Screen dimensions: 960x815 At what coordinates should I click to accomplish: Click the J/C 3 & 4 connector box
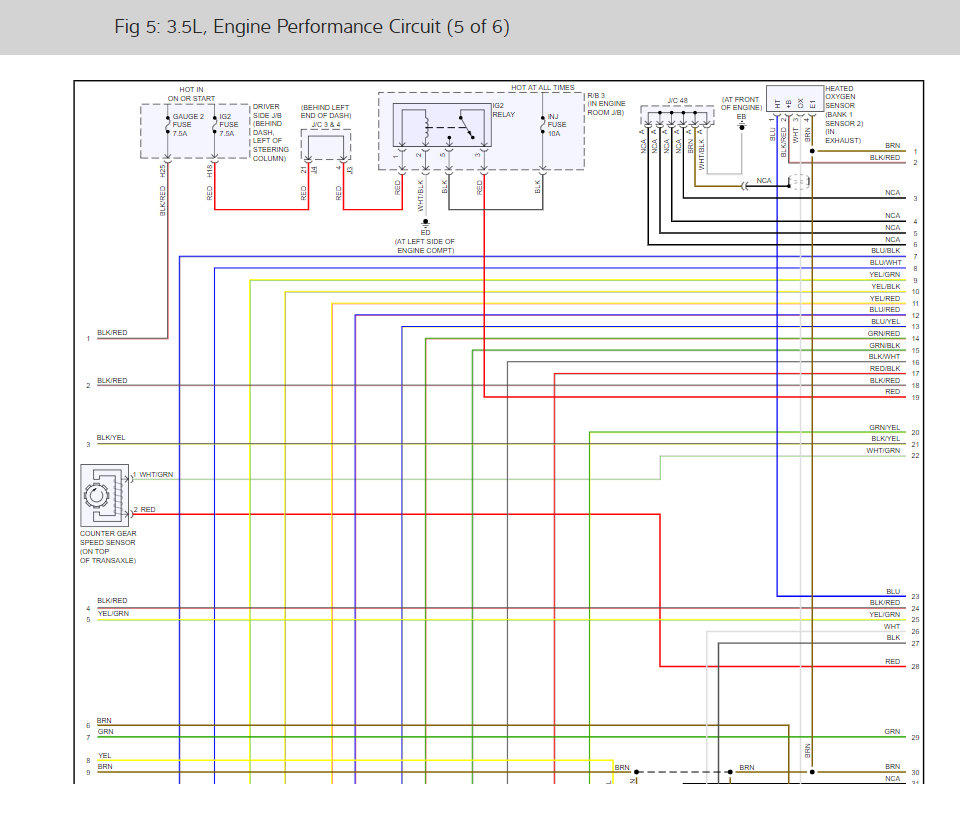[x=326, y=145]
